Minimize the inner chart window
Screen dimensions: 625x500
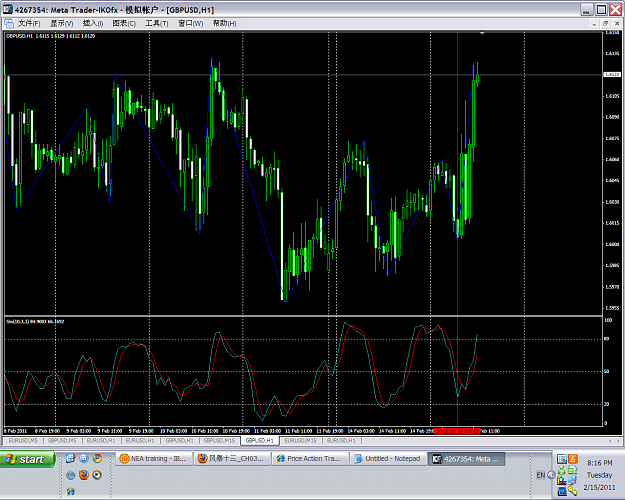pos(594,24)
